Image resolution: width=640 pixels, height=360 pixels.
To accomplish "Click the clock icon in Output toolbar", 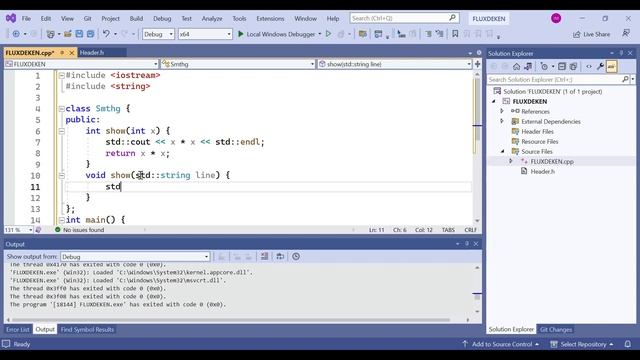I will click(296, 256).
